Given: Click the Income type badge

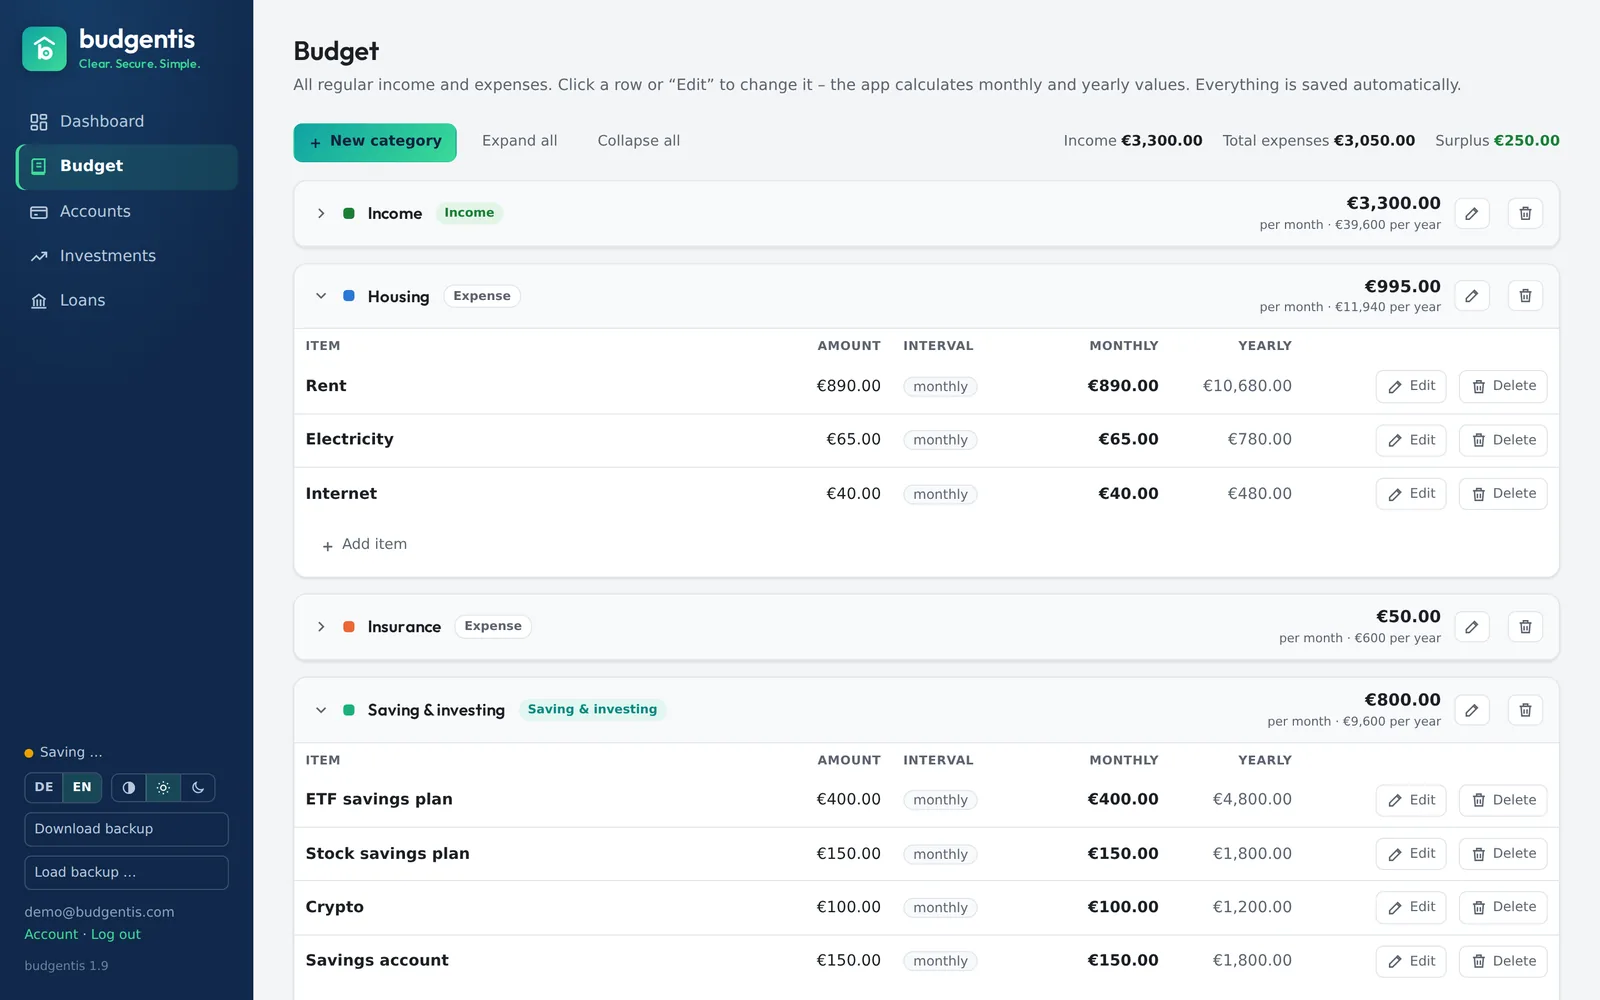Looking at the screenshot, I should [469, 213].
